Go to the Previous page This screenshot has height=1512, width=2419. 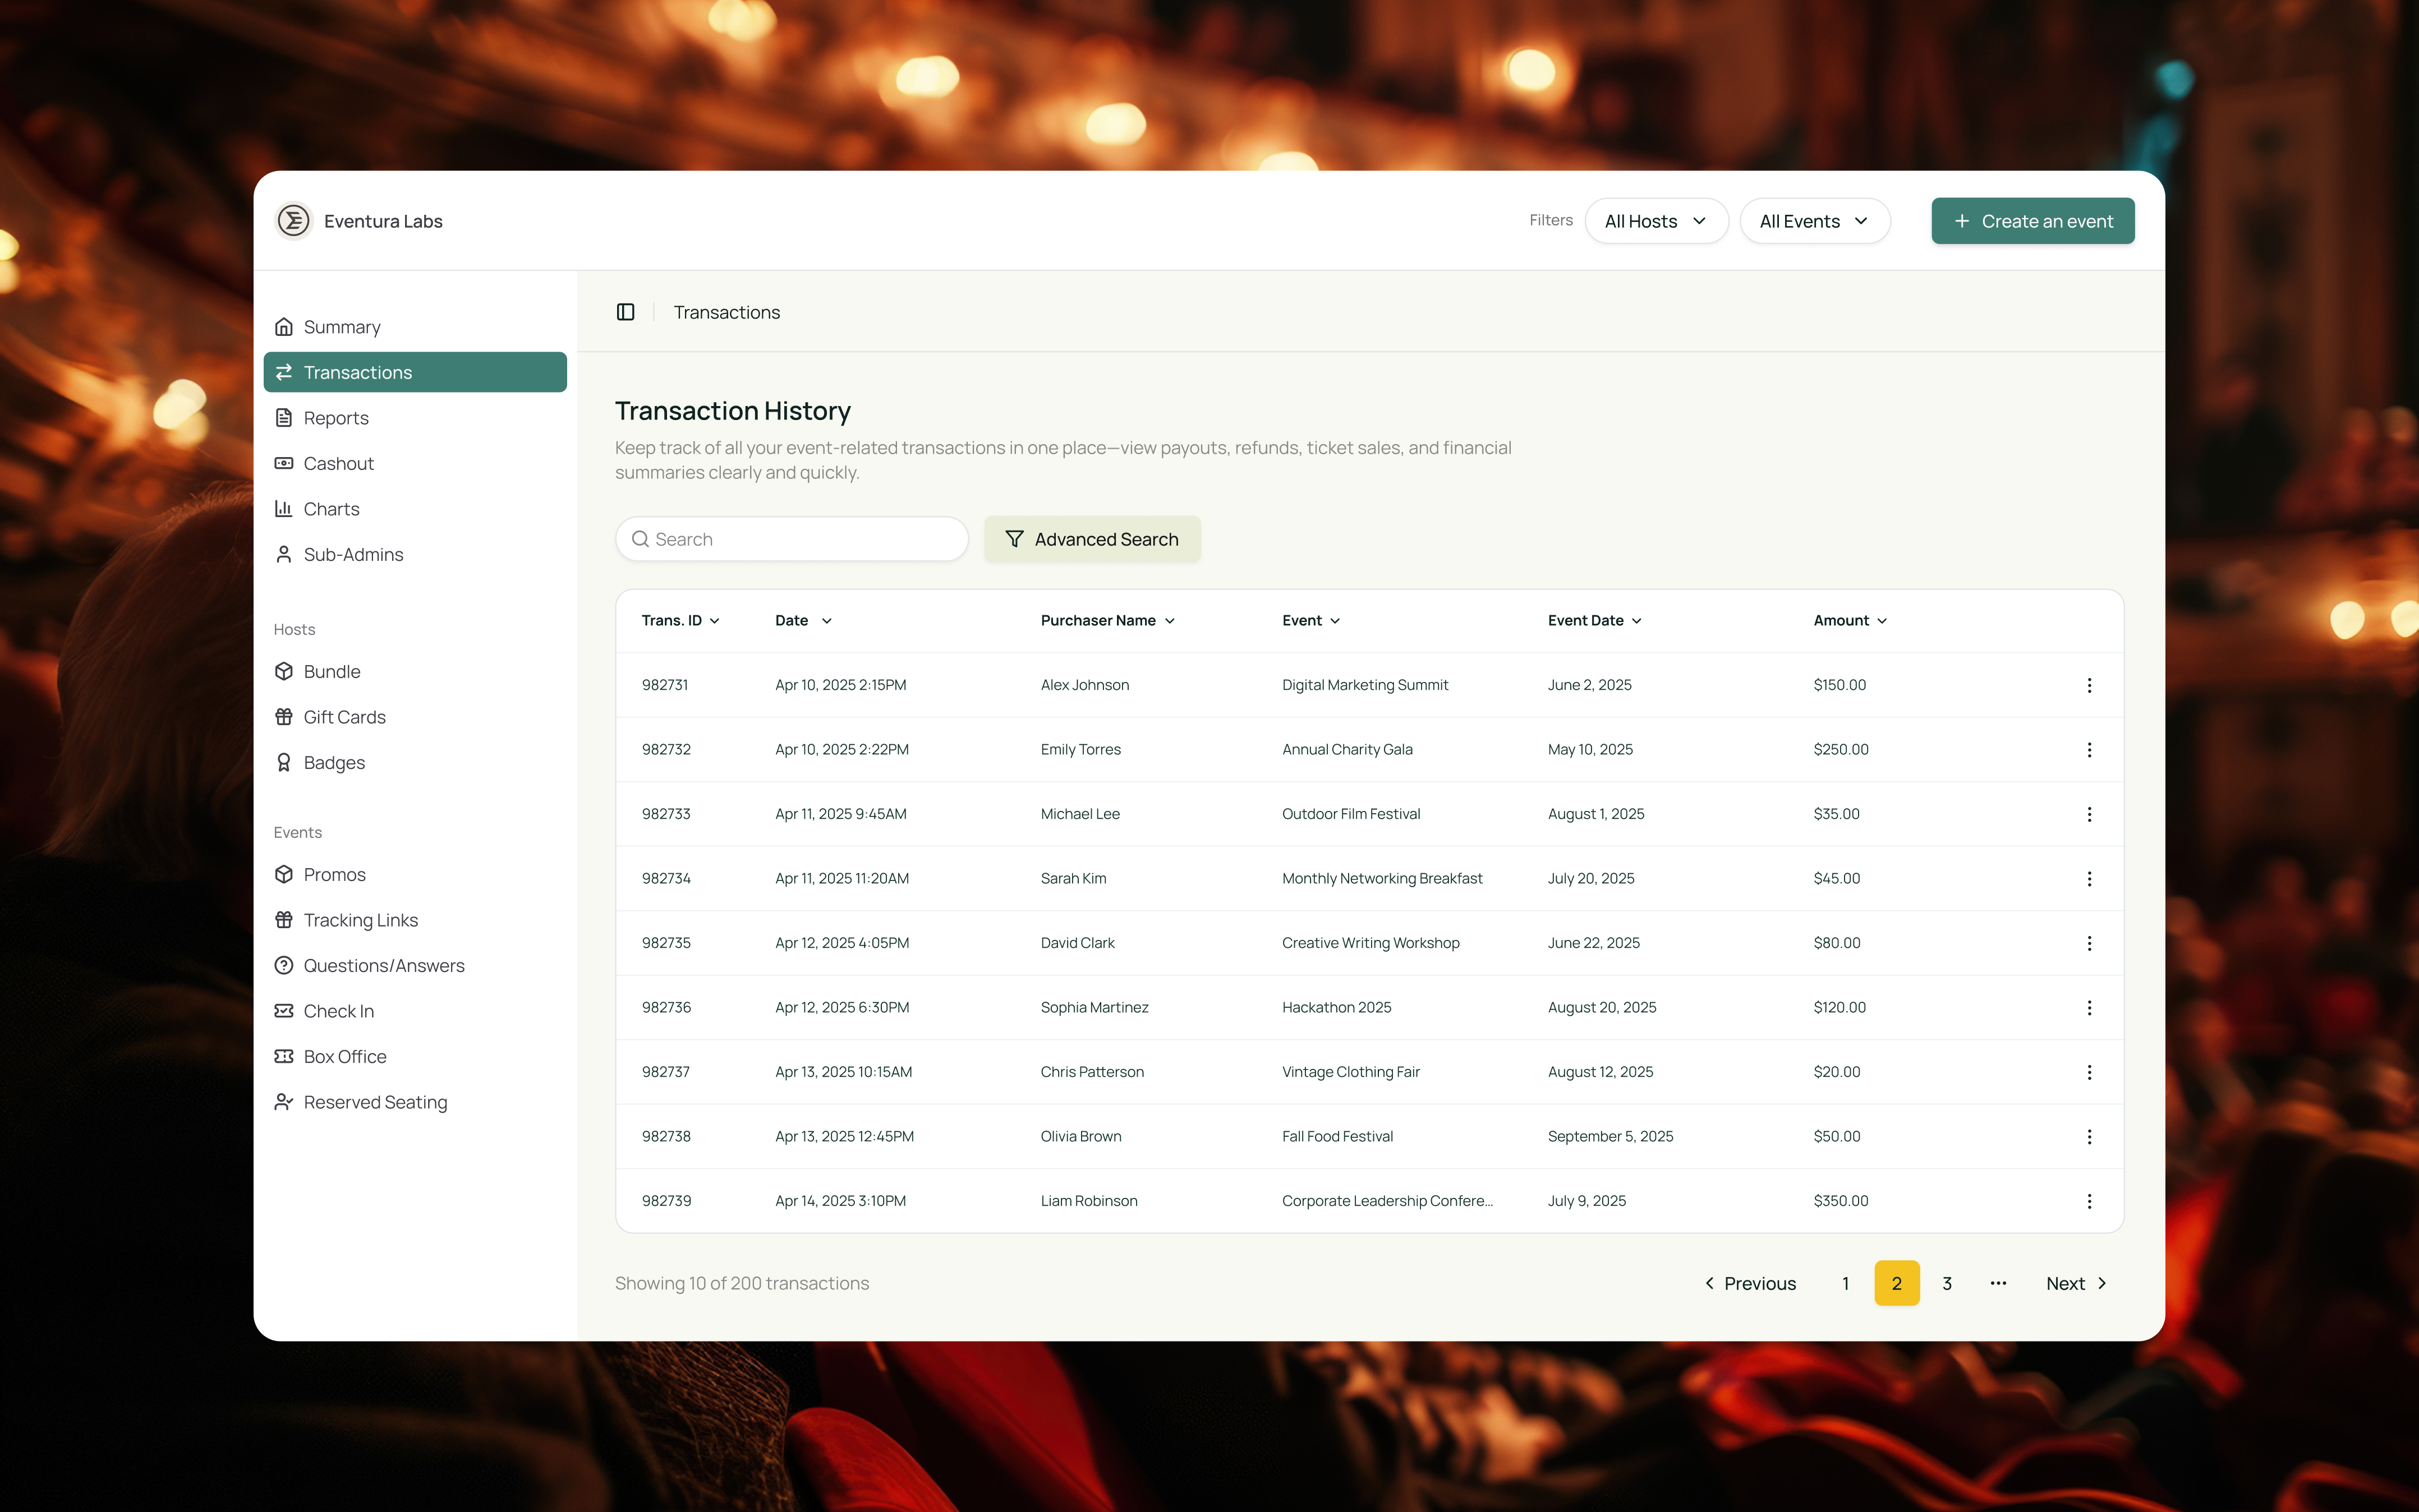(x=1750, y=1283)
